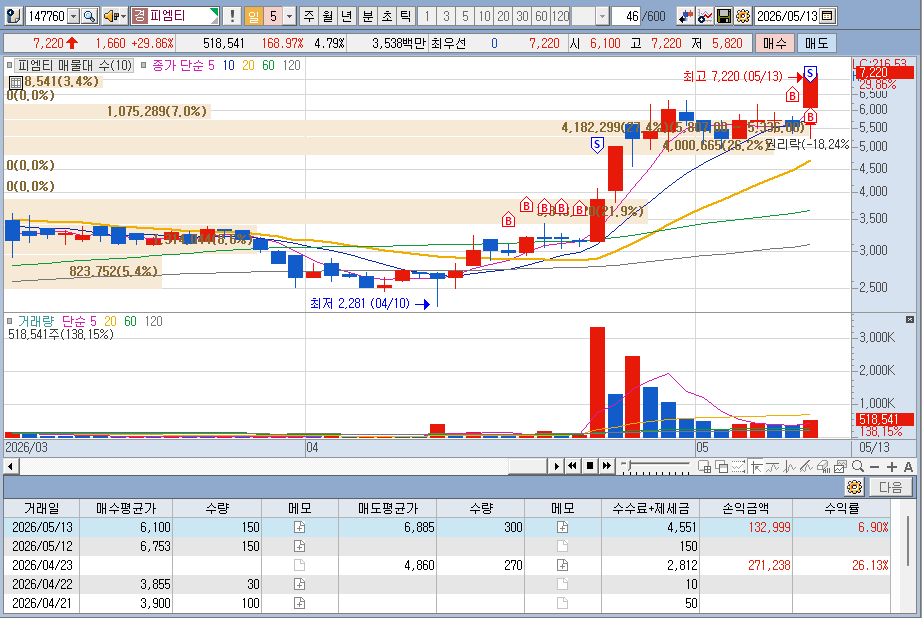
Task: Switch to tick (틱) chart
Action: pyautogui.click(x=405, y=16)
